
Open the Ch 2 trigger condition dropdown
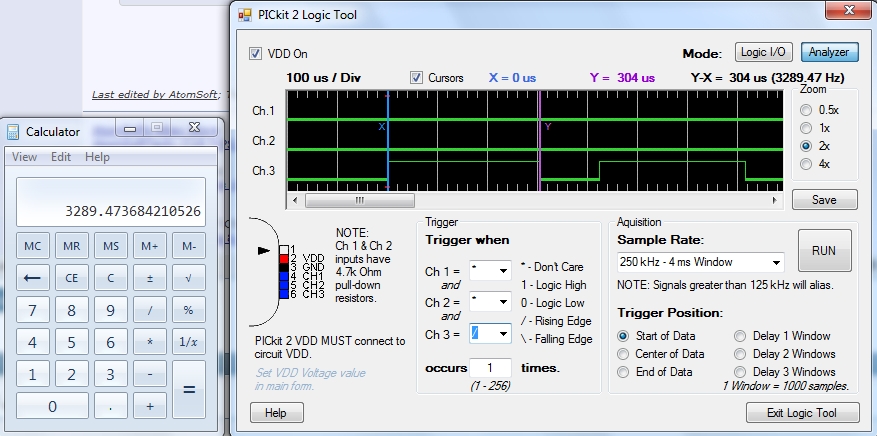[503, 302]
